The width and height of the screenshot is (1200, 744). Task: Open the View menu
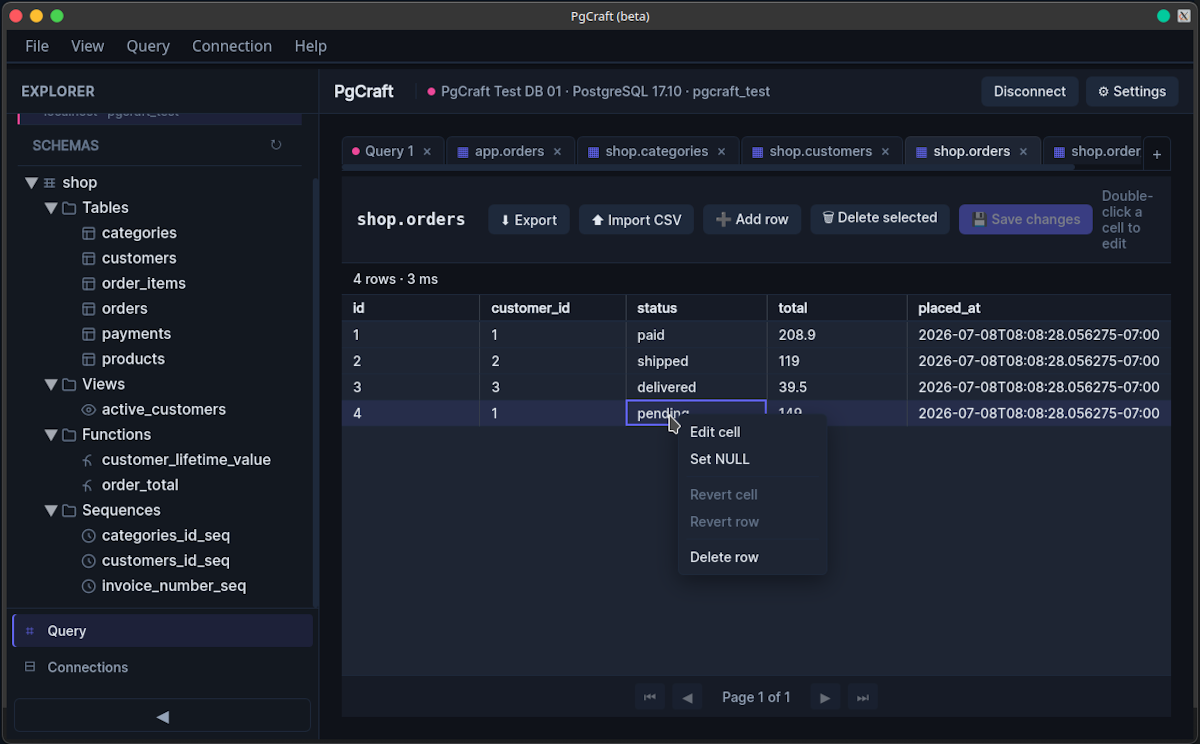pyautogui.click(x=88, y=46)
